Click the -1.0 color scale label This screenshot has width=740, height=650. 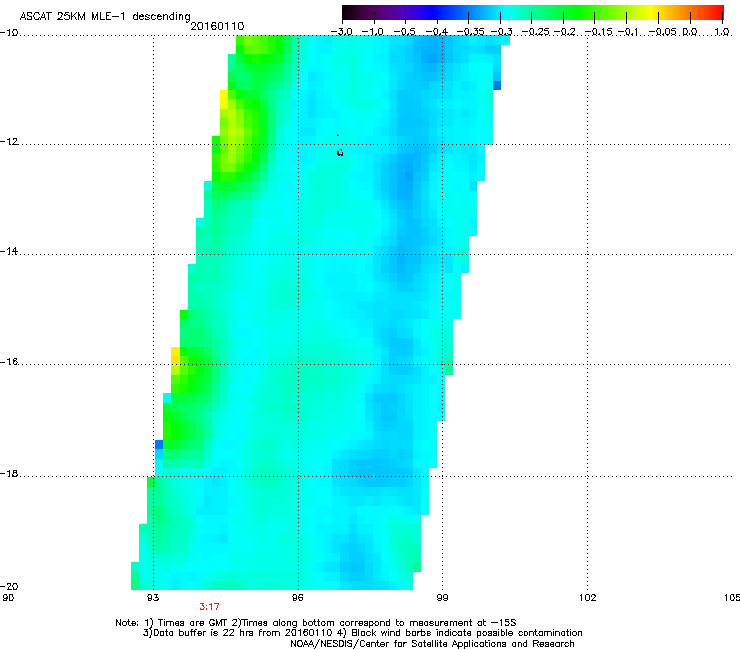pos(372,32)
